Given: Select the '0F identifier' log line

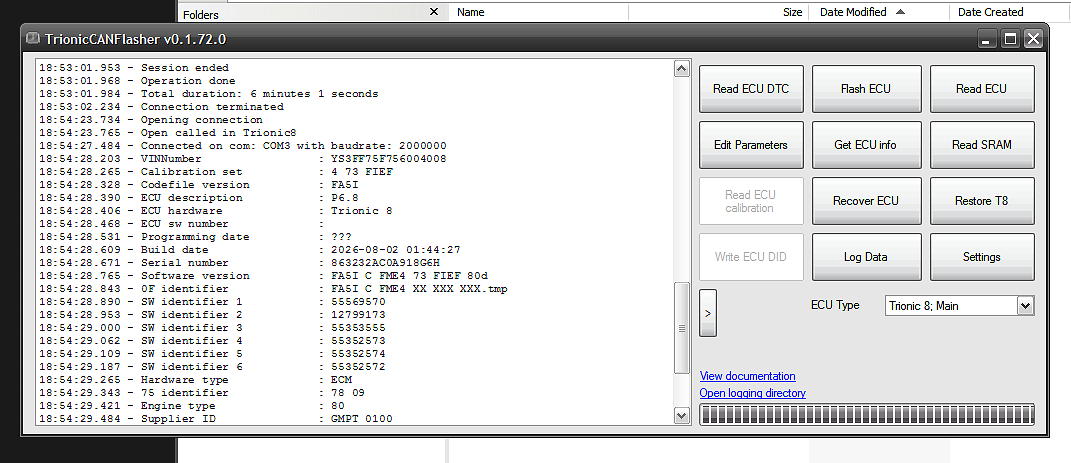Looking at the screenshot, I should 273,289.
